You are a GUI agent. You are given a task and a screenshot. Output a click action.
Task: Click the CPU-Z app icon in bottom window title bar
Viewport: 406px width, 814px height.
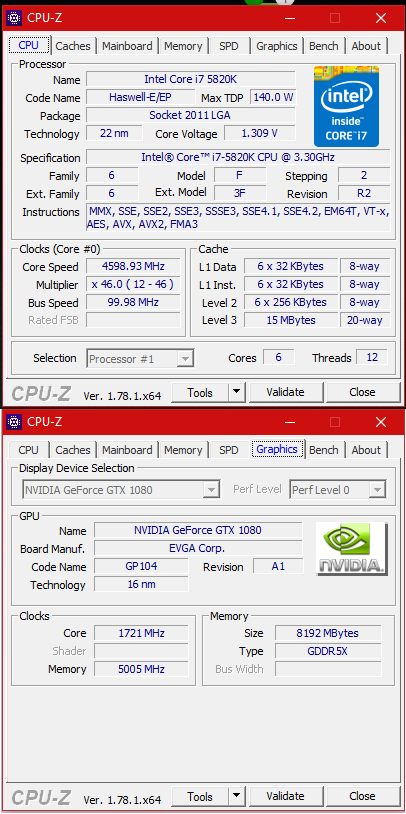tap(13, 422)
